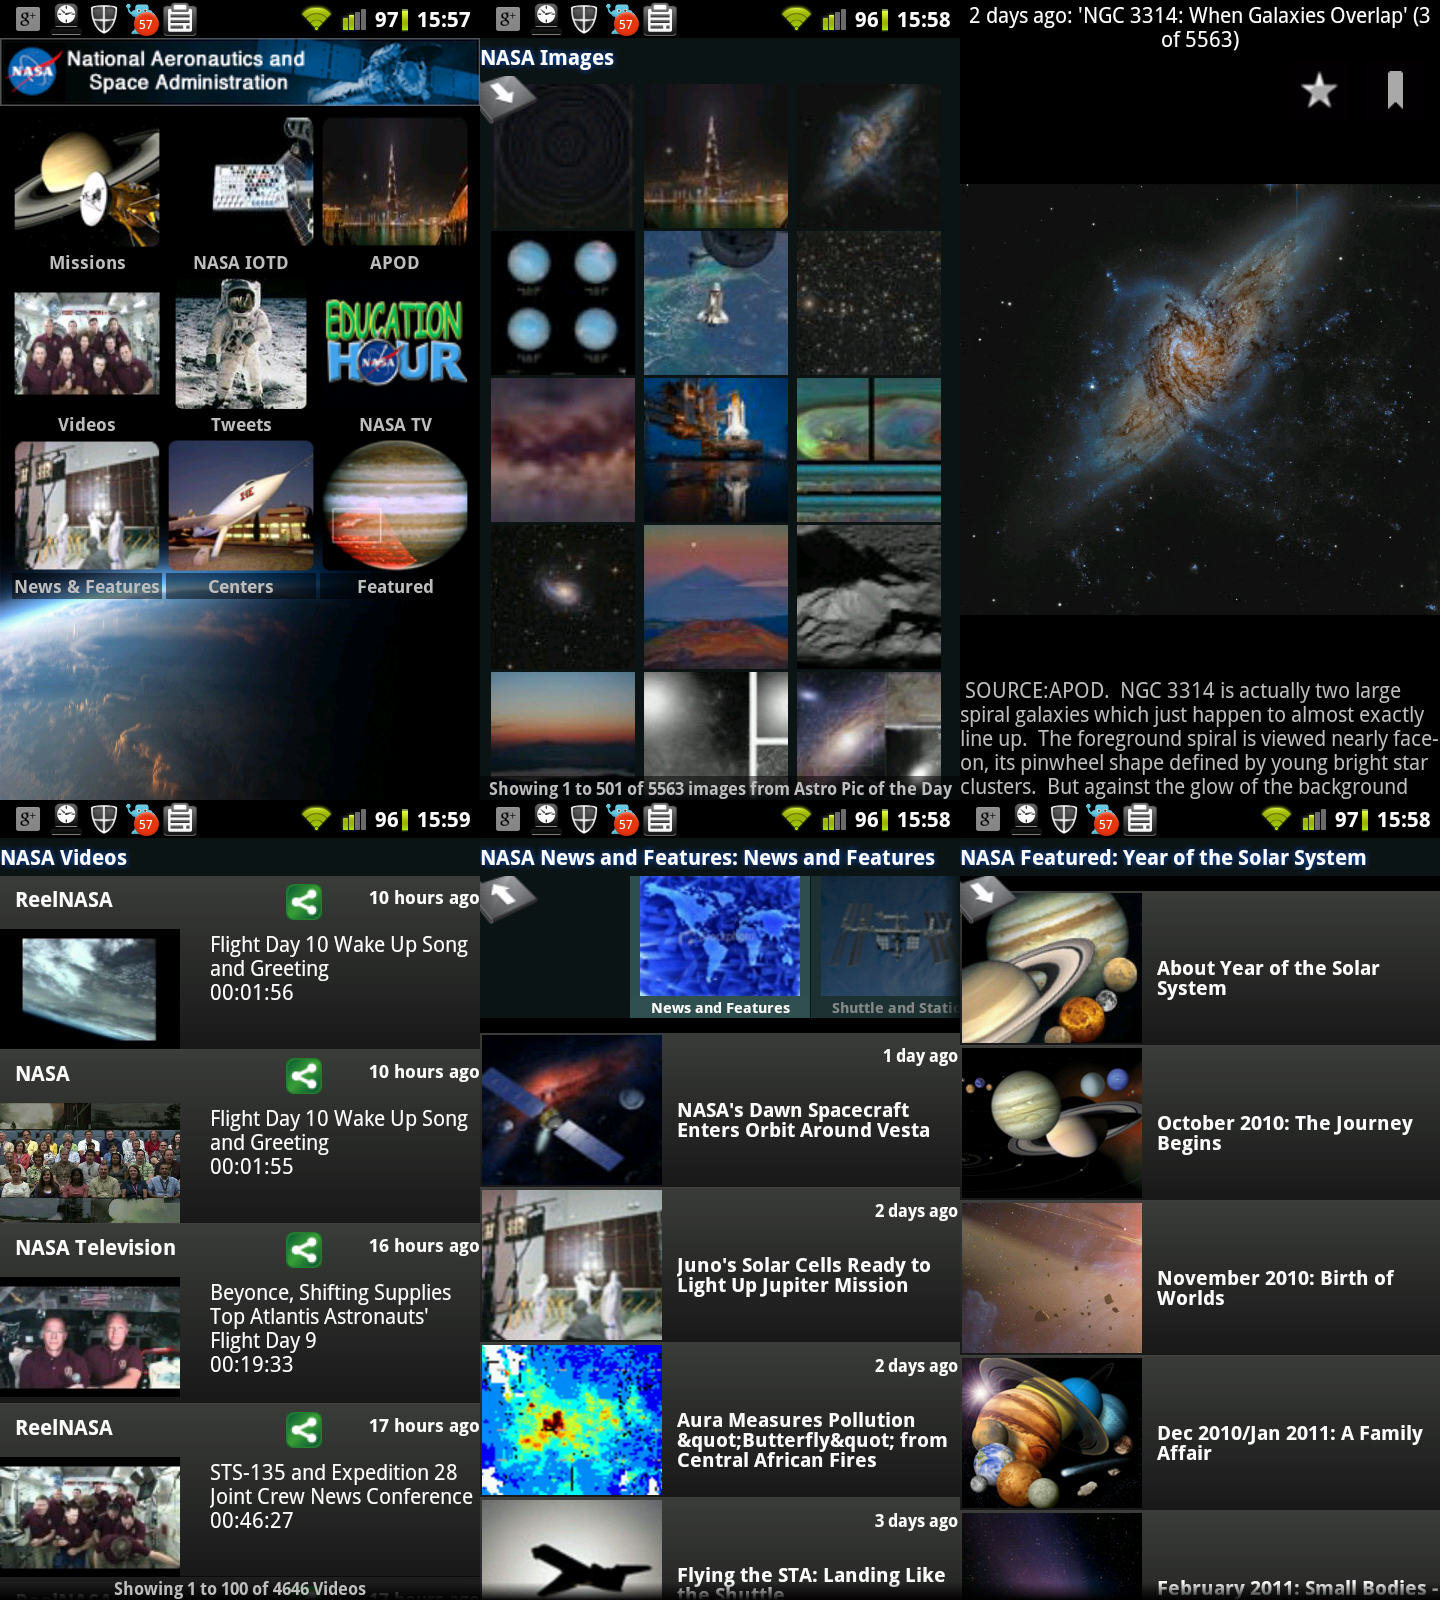Play the 00:01:56 Flight Day 10 video thumbnail
Image resolution: width=1440 pixels, height=1600 pixels.
[90, 989]
